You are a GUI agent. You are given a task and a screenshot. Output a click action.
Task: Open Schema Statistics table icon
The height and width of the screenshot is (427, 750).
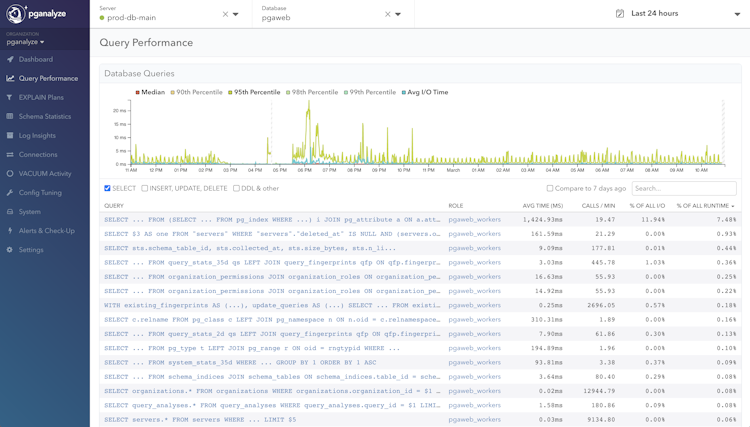point(10,117)
